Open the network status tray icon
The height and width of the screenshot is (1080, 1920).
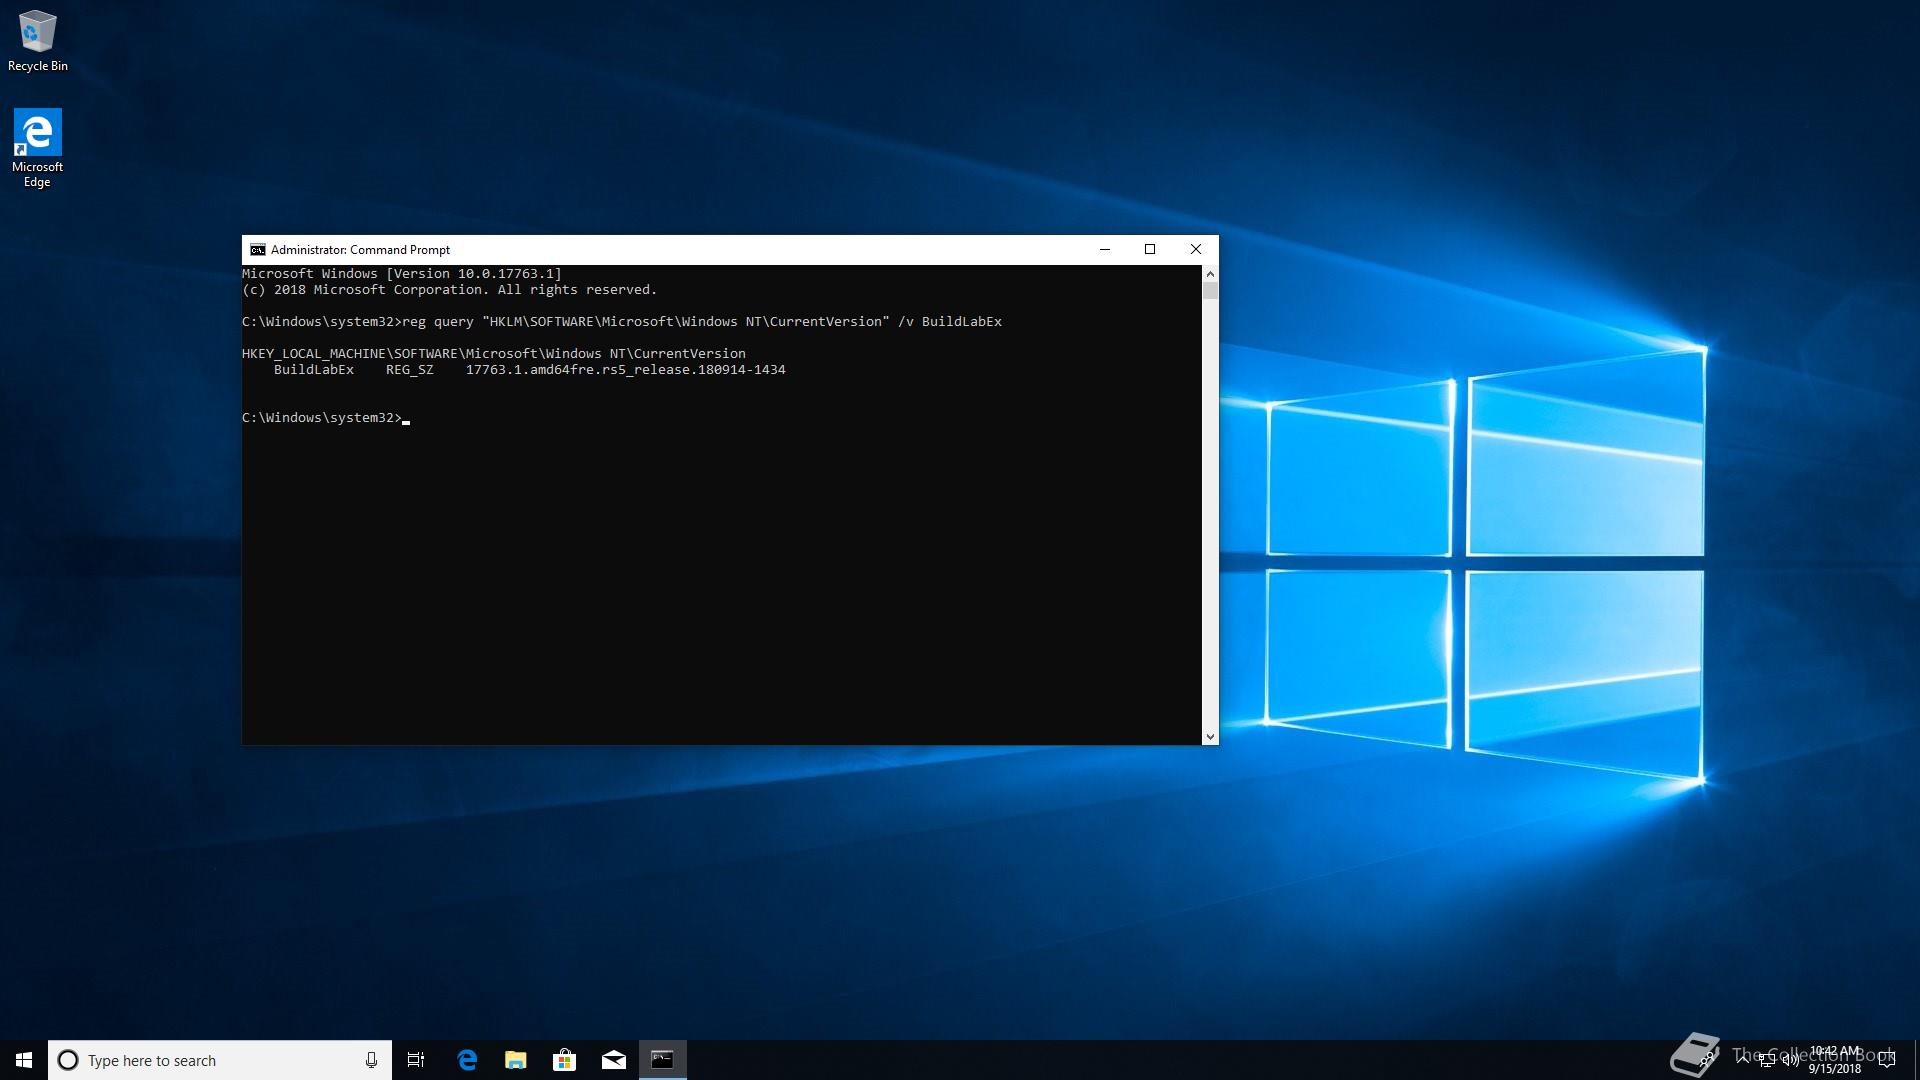tap(1767, 1060)
